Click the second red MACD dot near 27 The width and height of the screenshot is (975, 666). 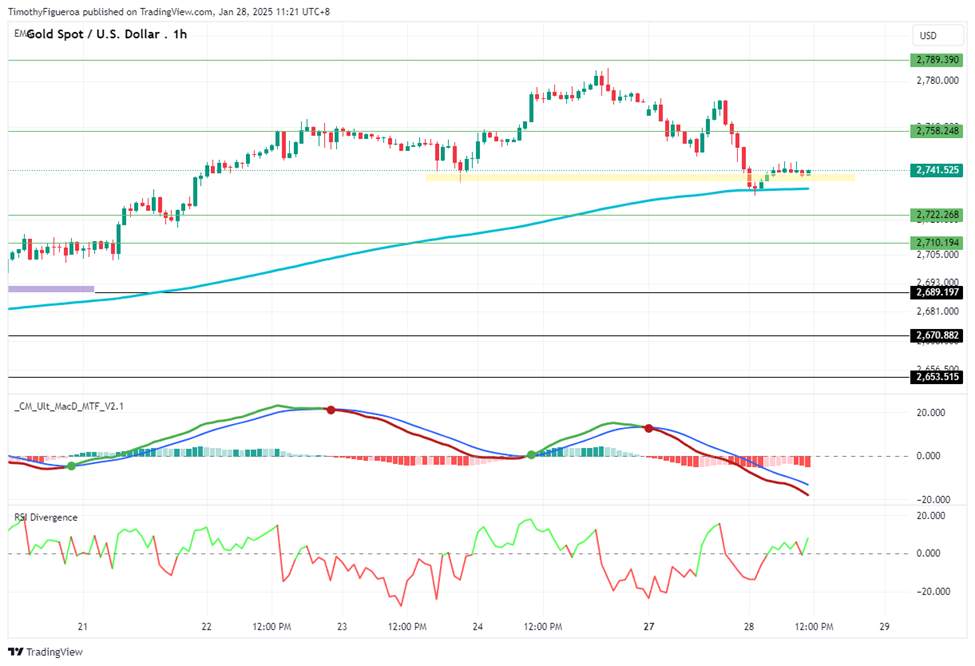coord(649,428)
